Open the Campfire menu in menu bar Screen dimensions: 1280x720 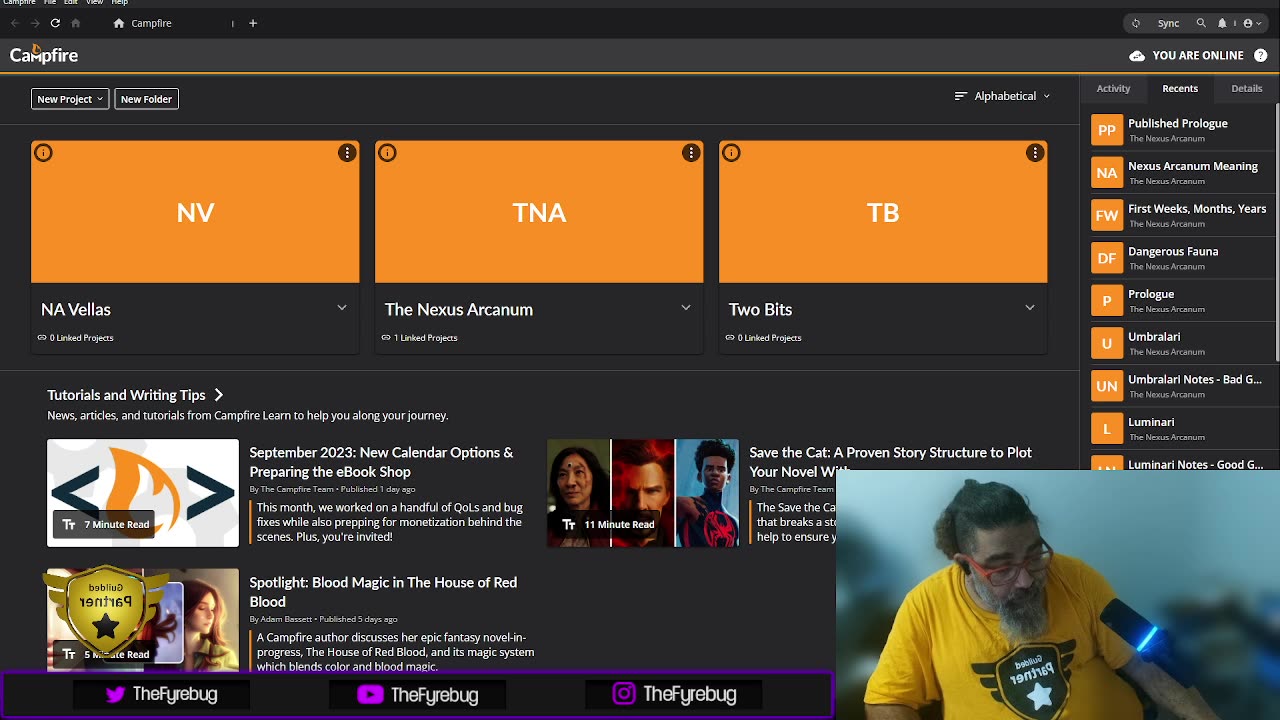coord(19,3)
